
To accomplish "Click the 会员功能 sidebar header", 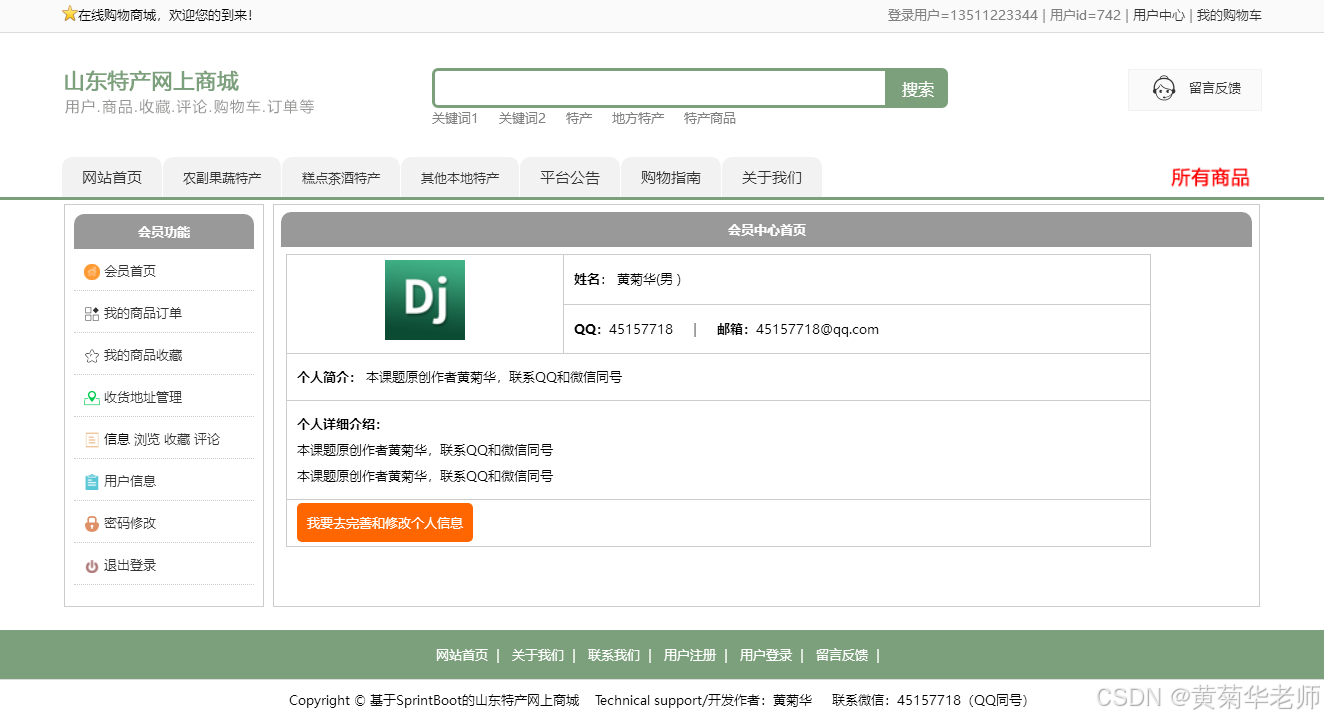I will 164,231.
